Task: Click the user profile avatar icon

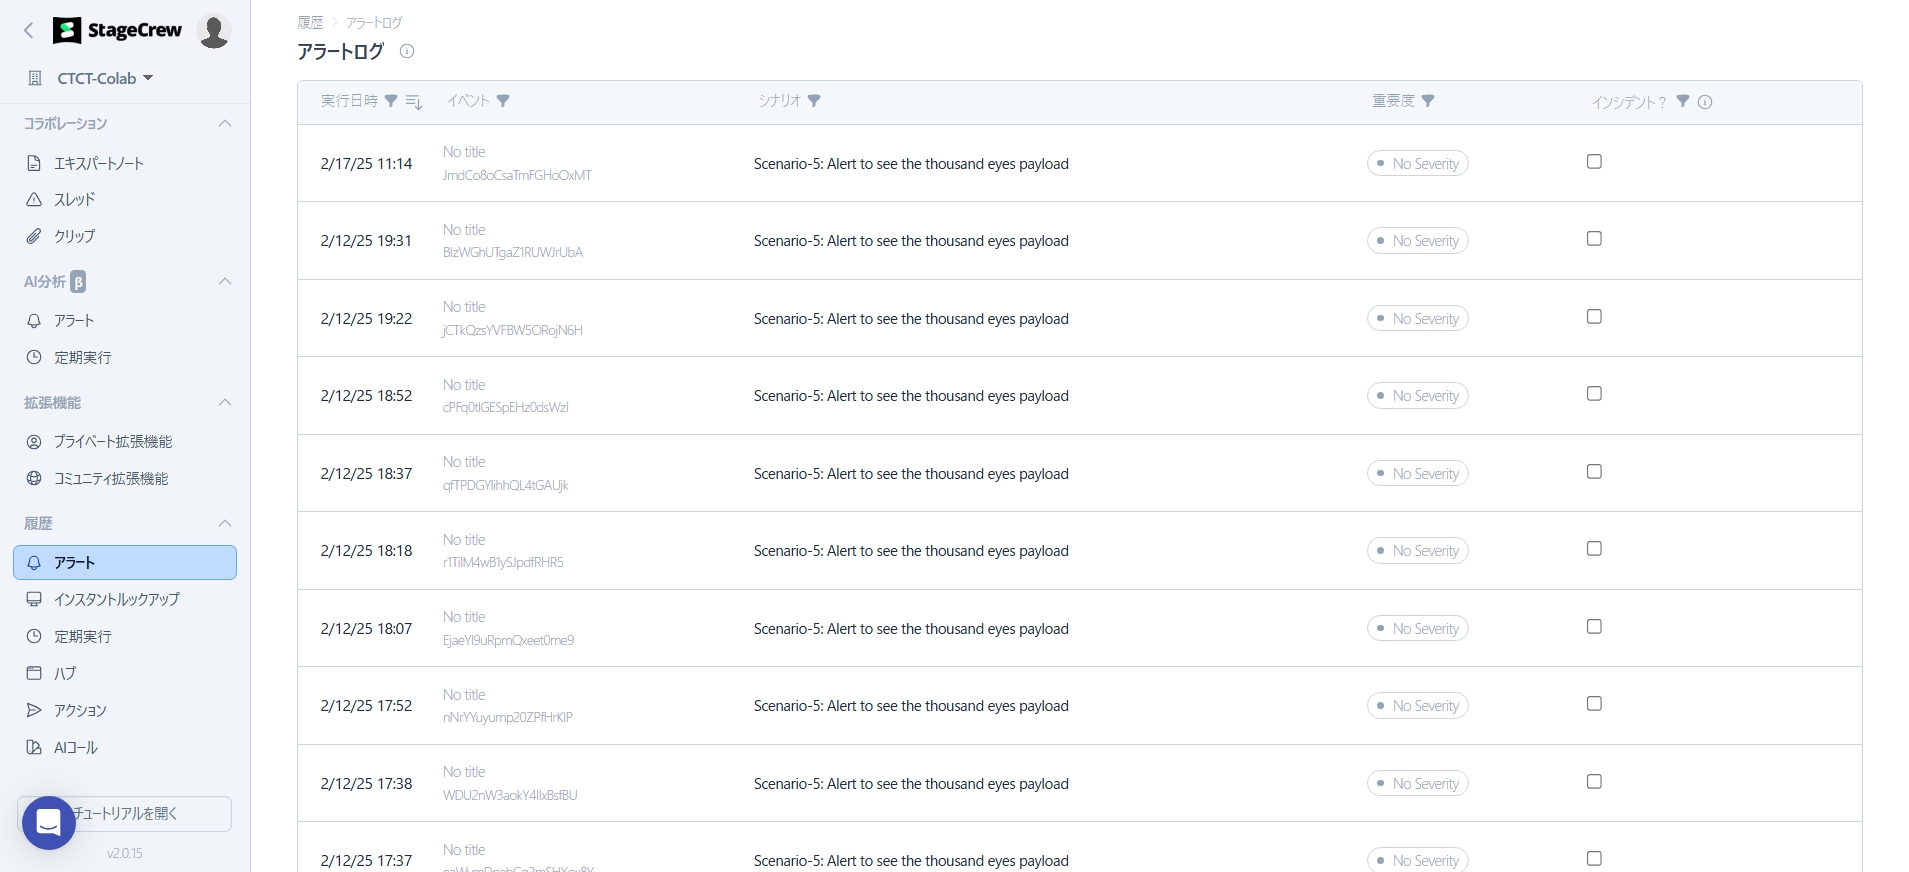Action: click(214, 31)
